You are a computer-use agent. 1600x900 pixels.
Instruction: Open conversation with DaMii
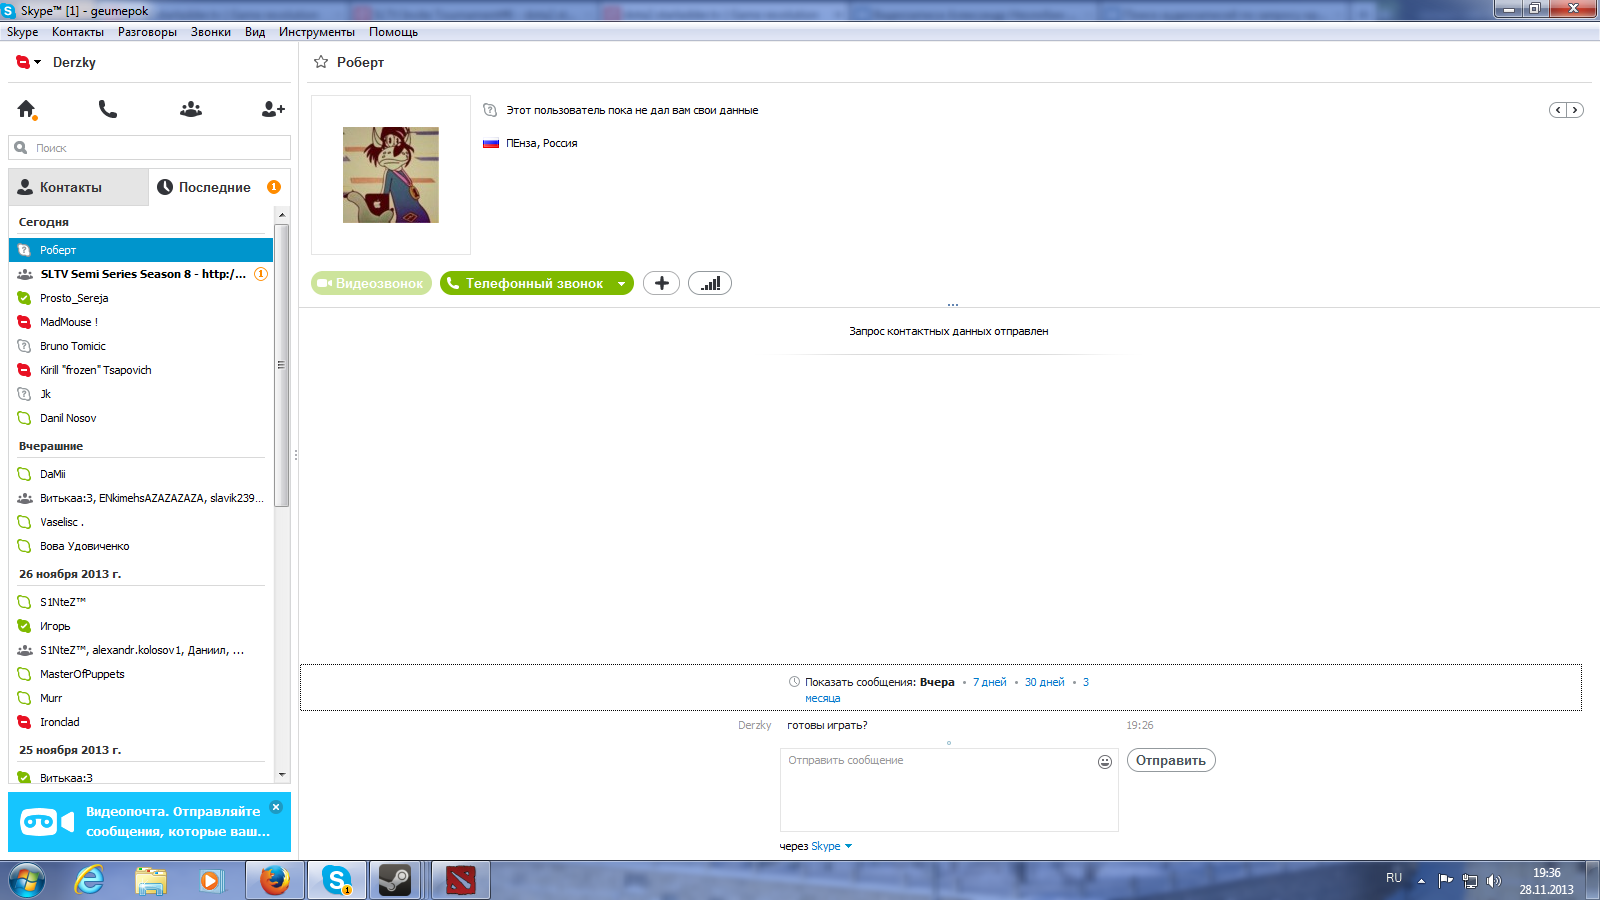coord(141,474)
